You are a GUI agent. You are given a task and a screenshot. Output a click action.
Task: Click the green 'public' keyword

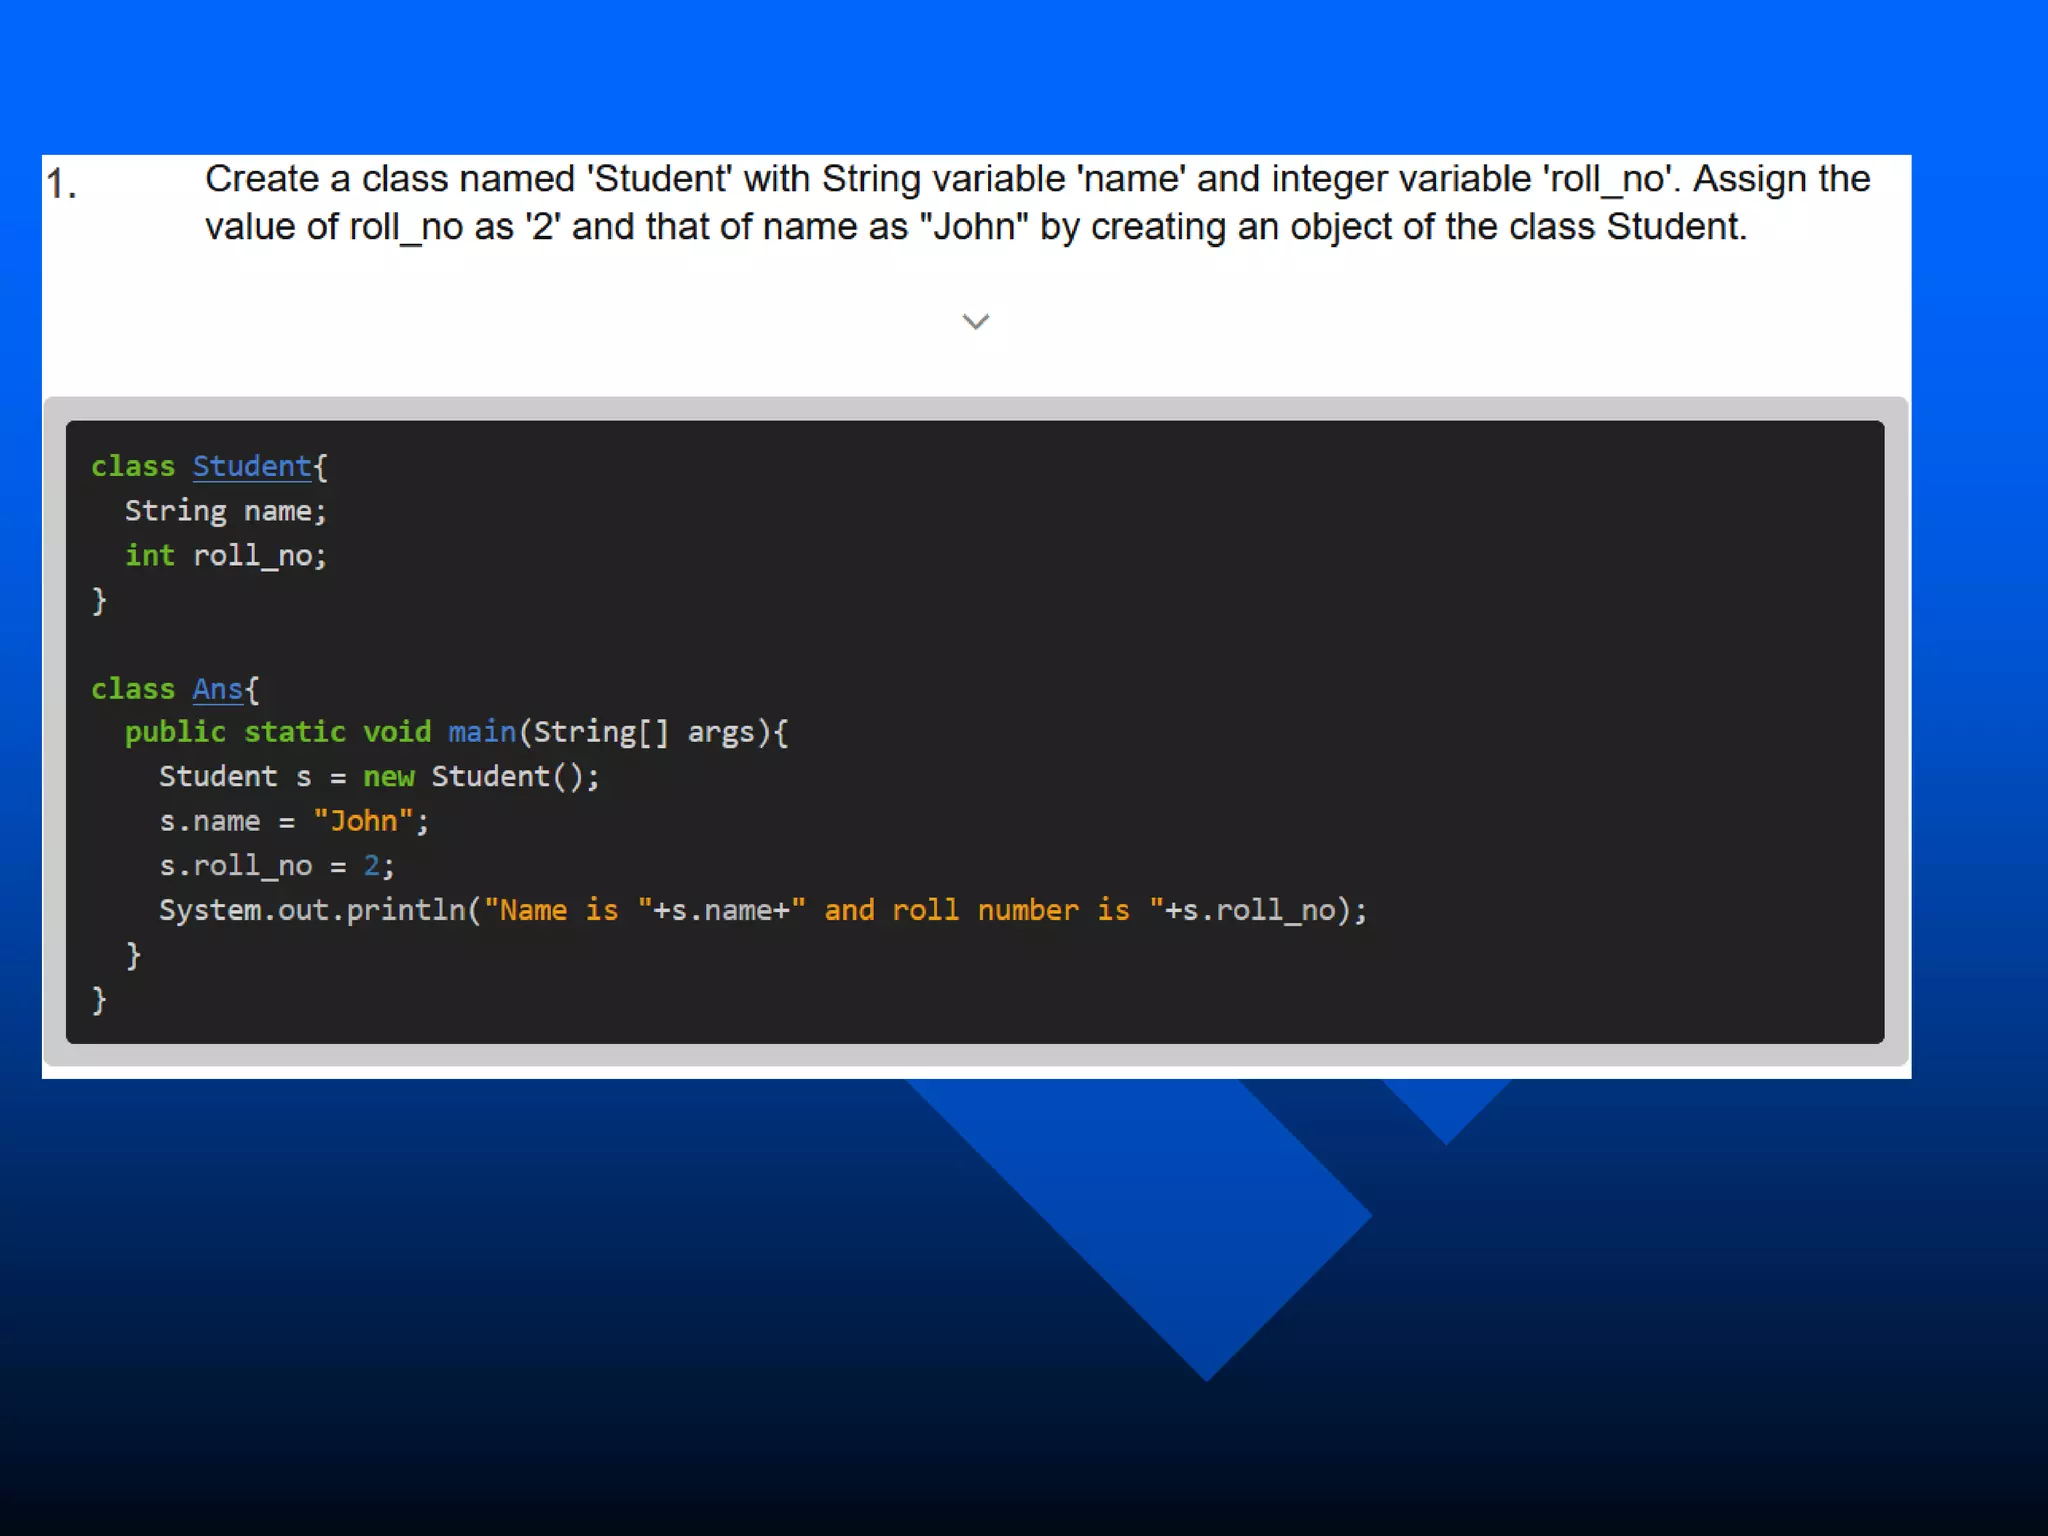175,732
